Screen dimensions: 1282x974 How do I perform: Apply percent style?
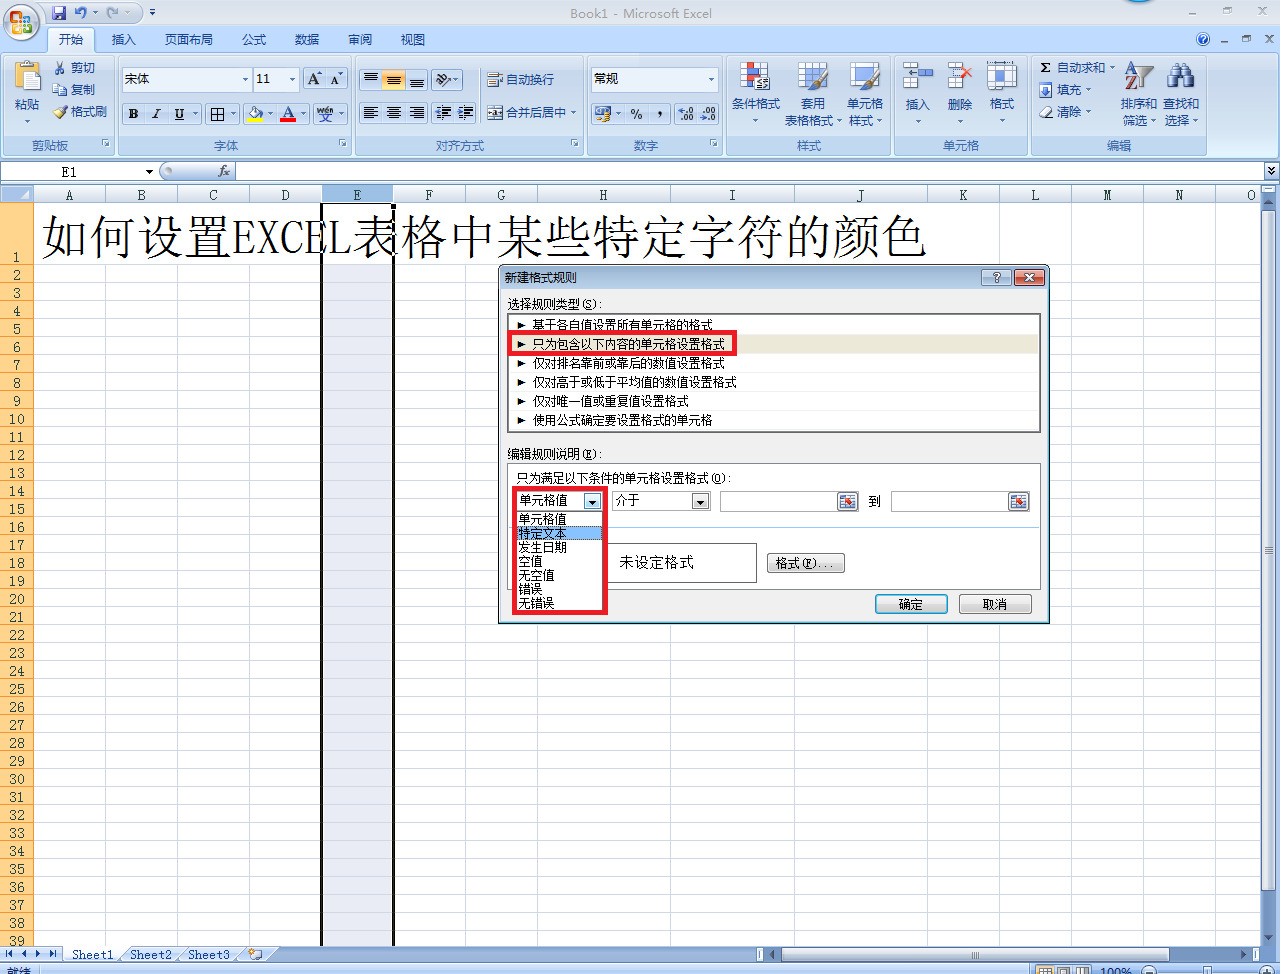pos(637,114)
